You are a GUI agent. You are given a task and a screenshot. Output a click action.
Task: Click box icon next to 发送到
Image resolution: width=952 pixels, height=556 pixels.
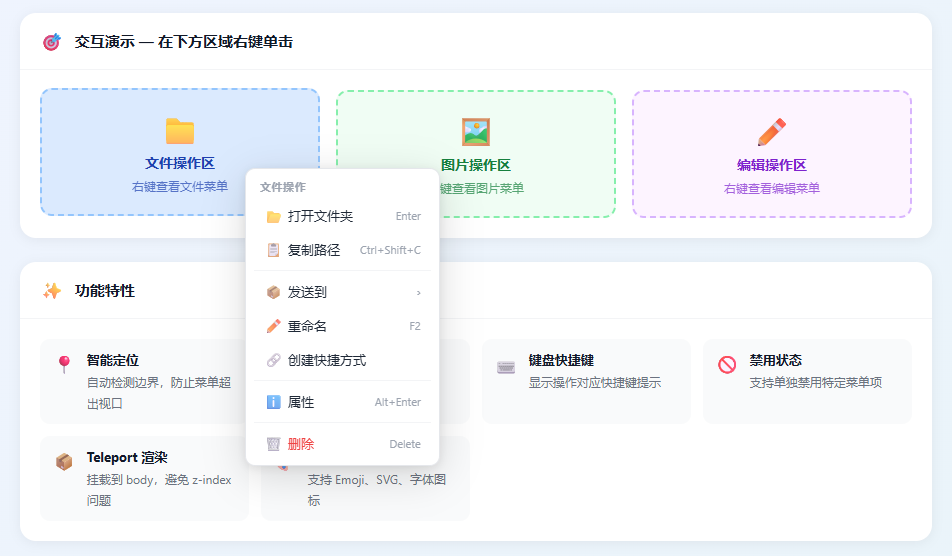274,293
